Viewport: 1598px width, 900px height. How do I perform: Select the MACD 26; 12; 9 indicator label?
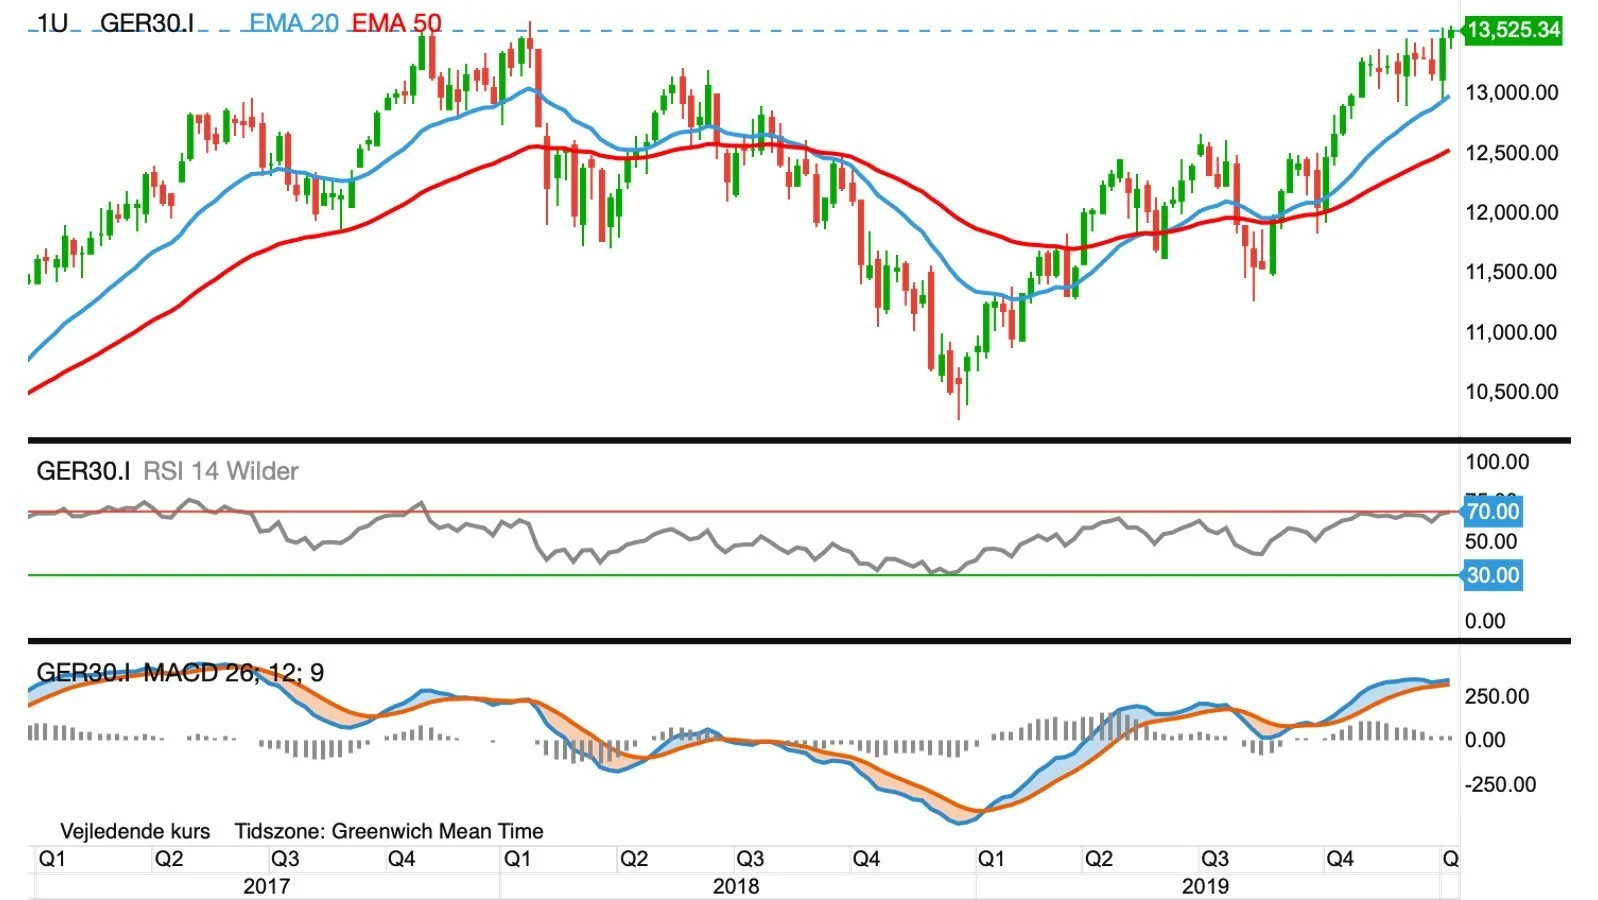tap(234, 672)
